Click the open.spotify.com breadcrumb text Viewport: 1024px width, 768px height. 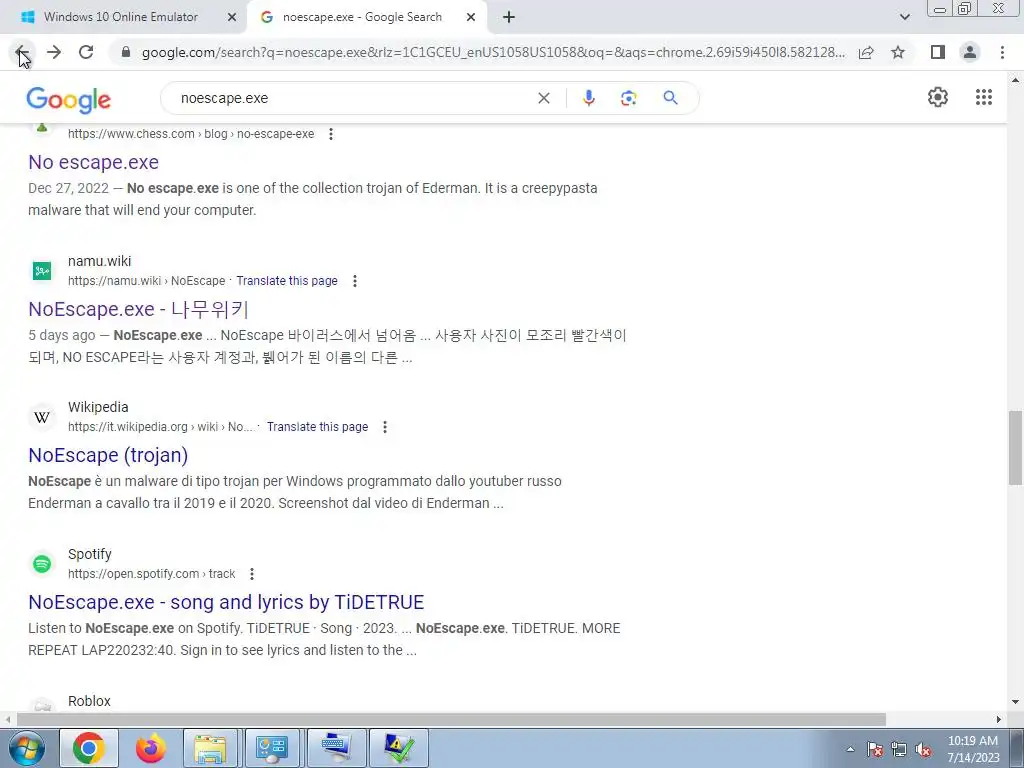coord(152,574)
